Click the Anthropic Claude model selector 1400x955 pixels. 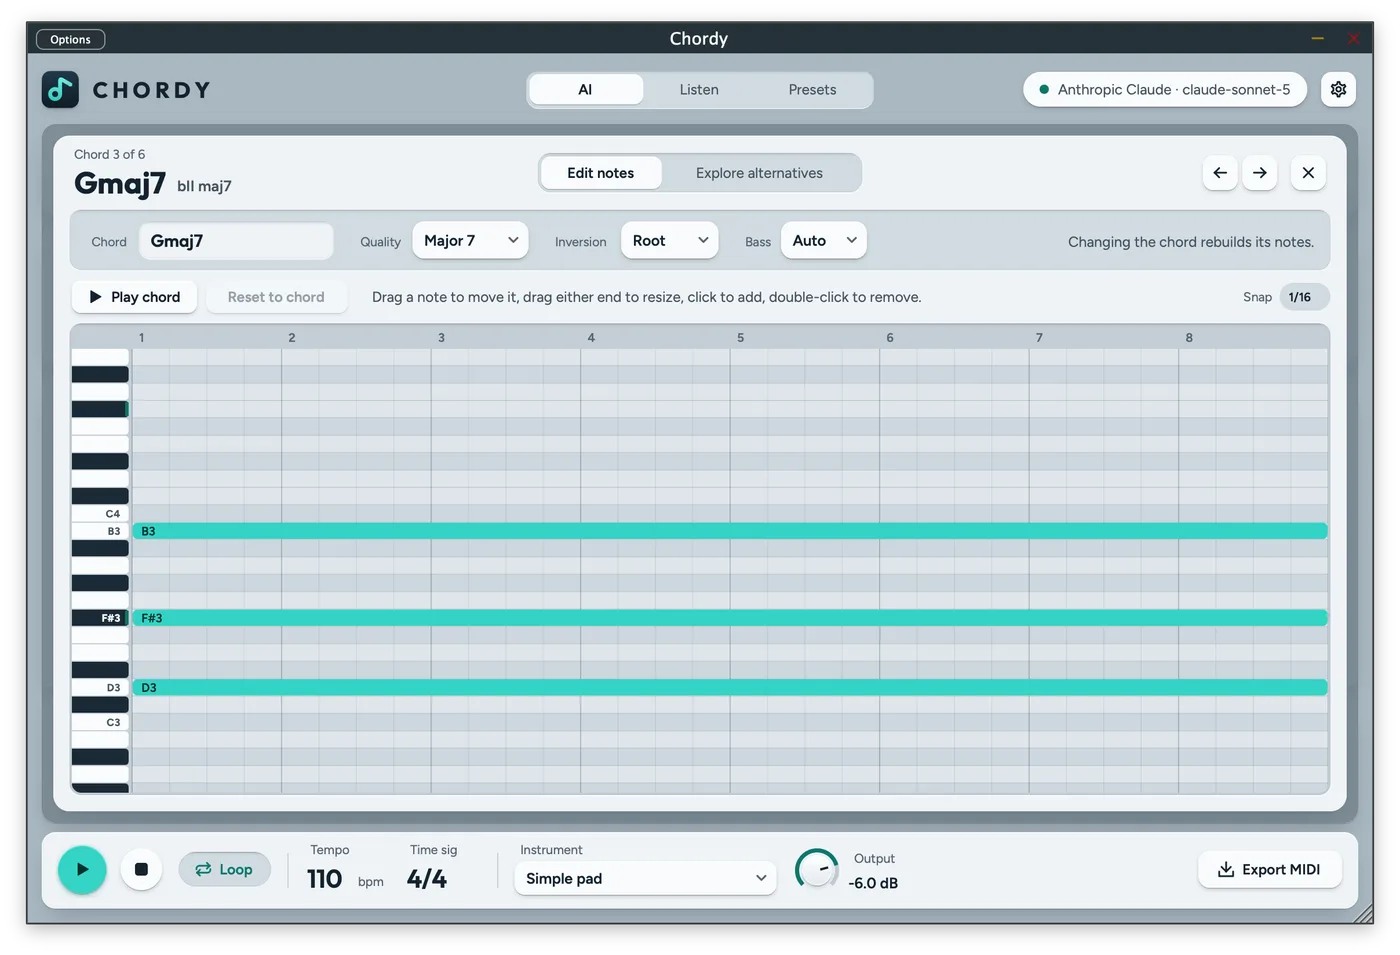(x=1165, y=89)
